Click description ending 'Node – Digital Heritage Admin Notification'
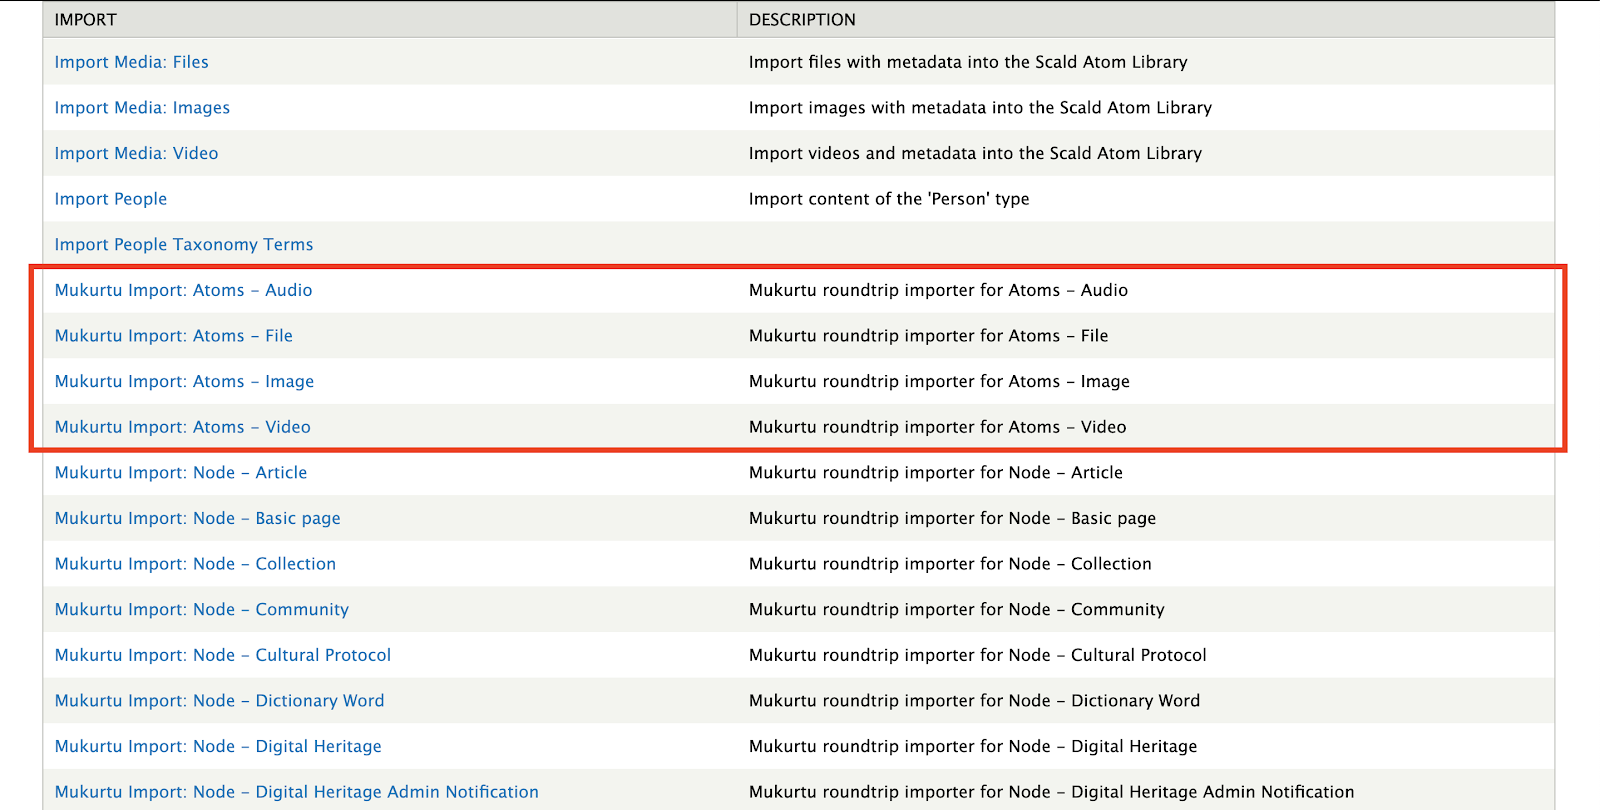 tap(1052, 792)
